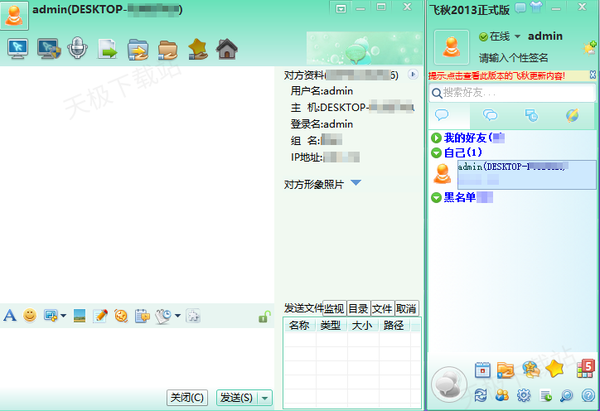Click the 监视 button
The width and height of the screenshot is (600, 411).
(x=334, y=308)
